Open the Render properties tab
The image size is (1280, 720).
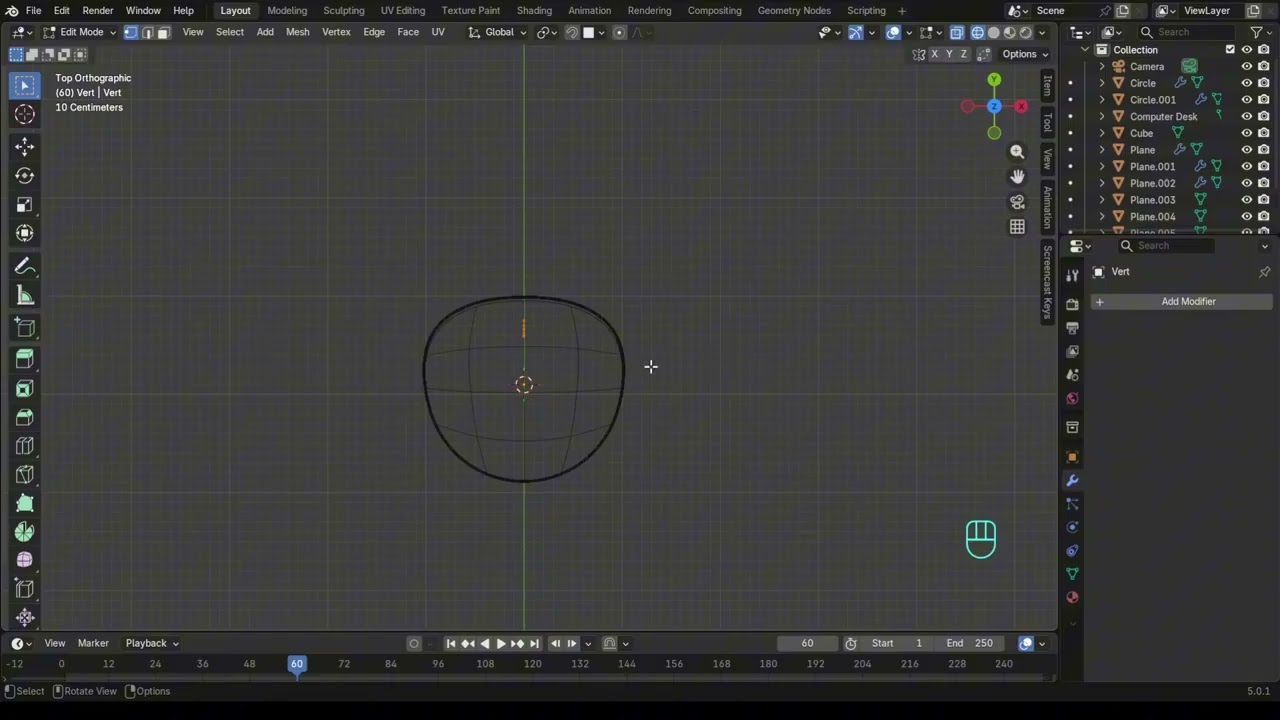pos(1072,304)
